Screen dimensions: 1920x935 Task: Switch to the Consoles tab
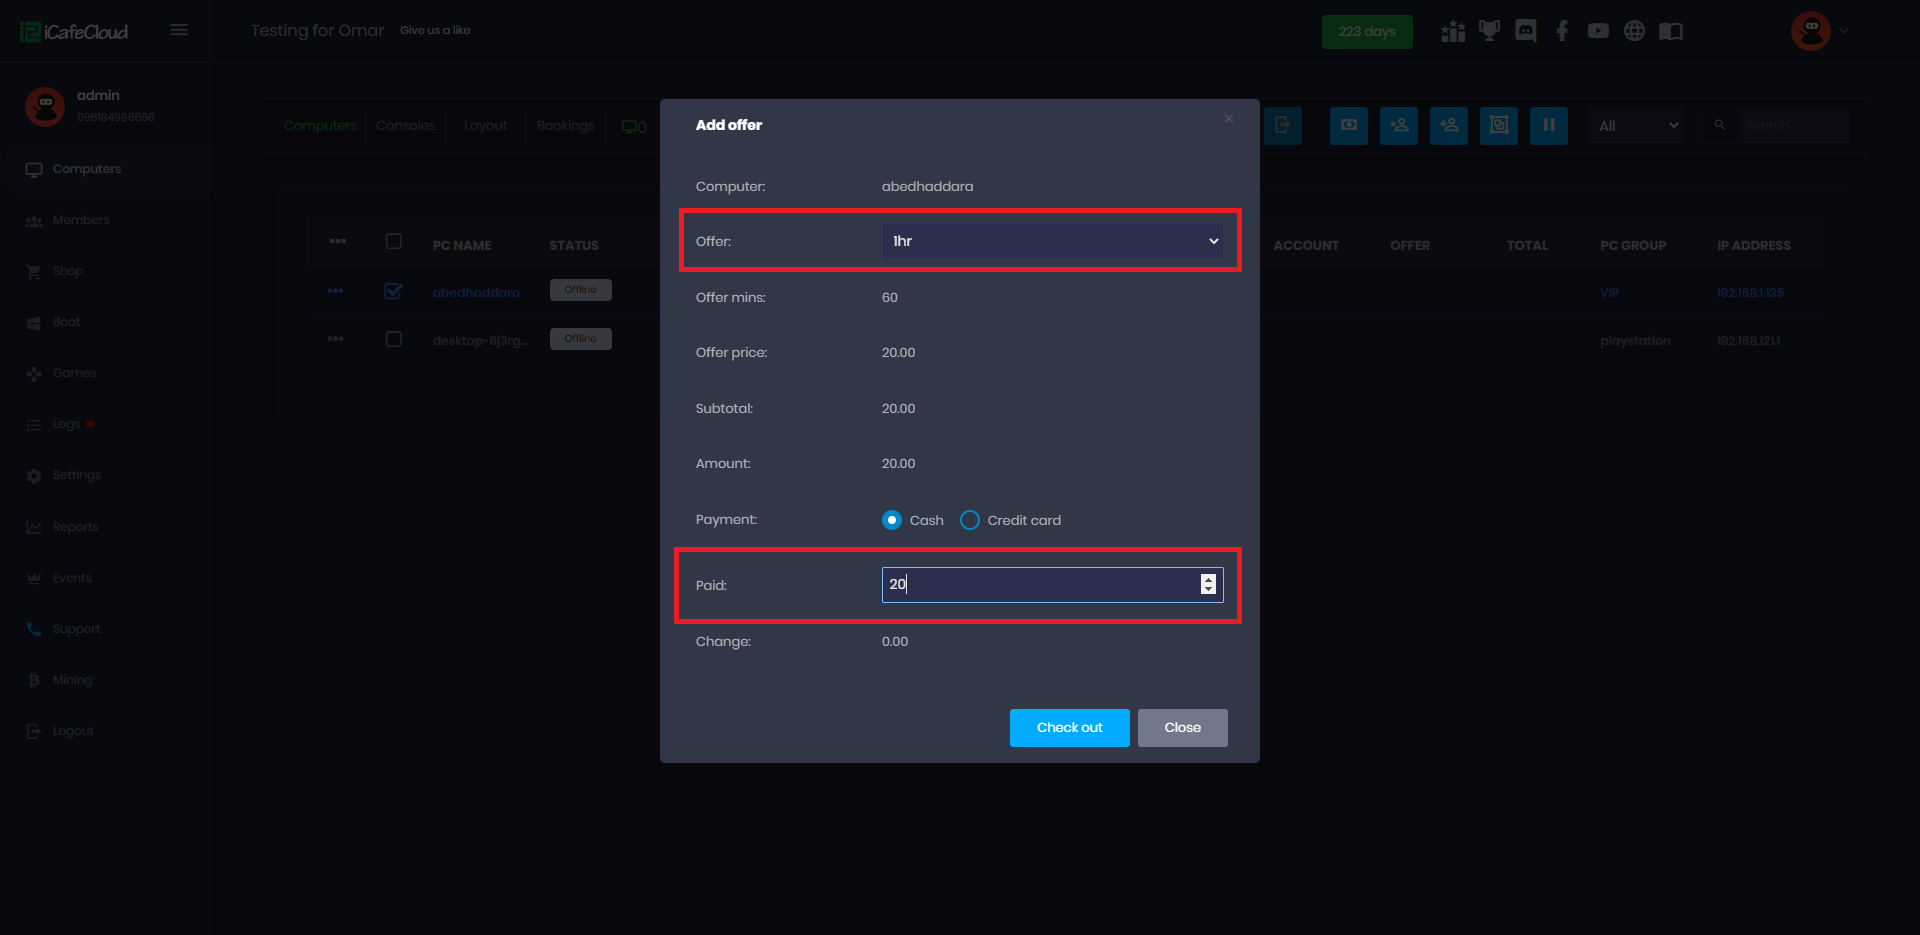click(405, 126)
